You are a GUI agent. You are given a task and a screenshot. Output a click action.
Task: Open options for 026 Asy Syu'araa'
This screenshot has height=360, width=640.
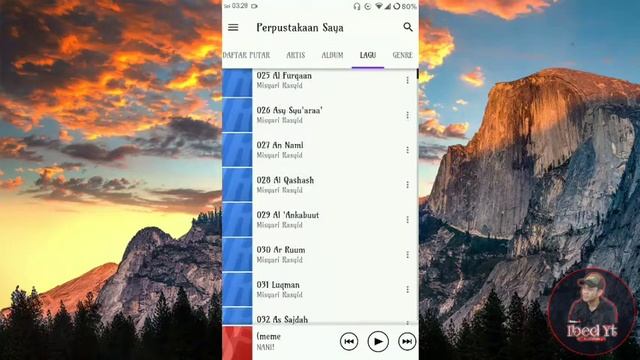(x=407, y=116)
